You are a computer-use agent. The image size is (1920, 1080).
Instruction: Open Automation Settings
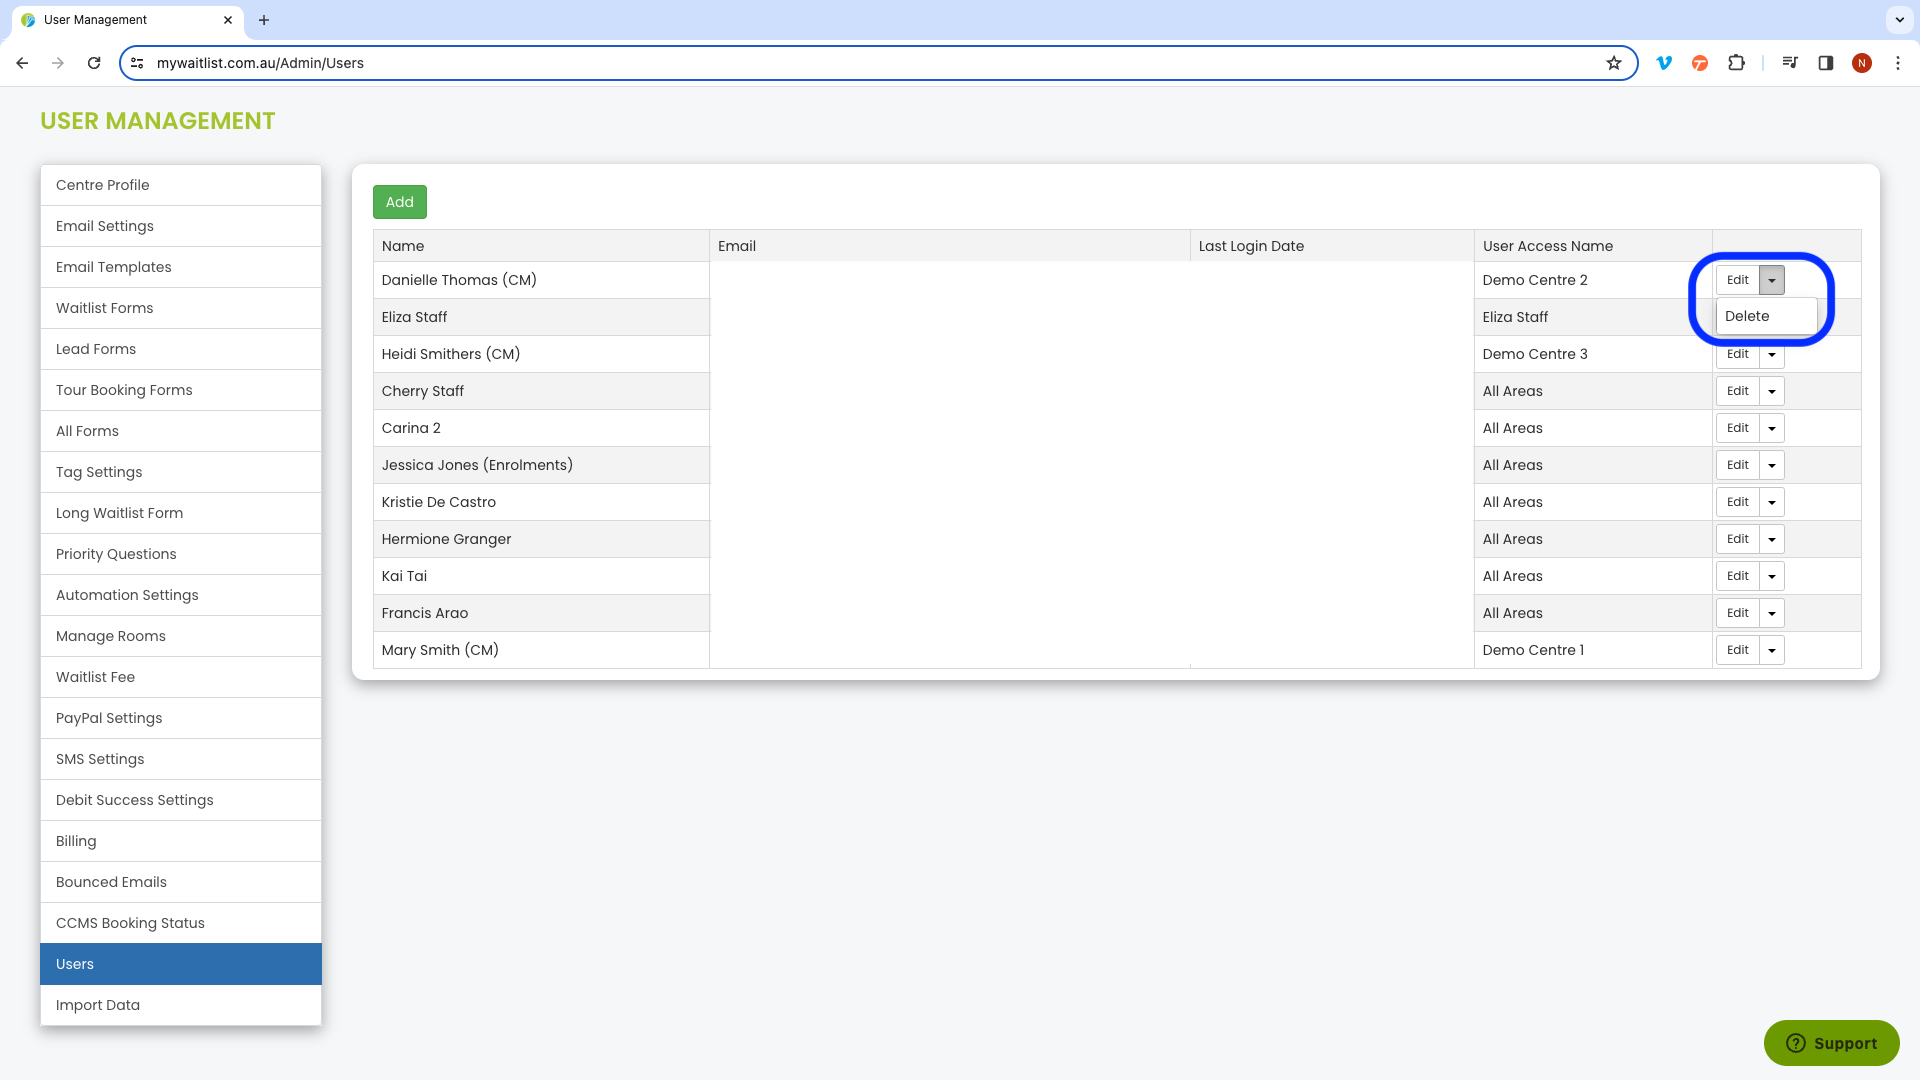181,595
